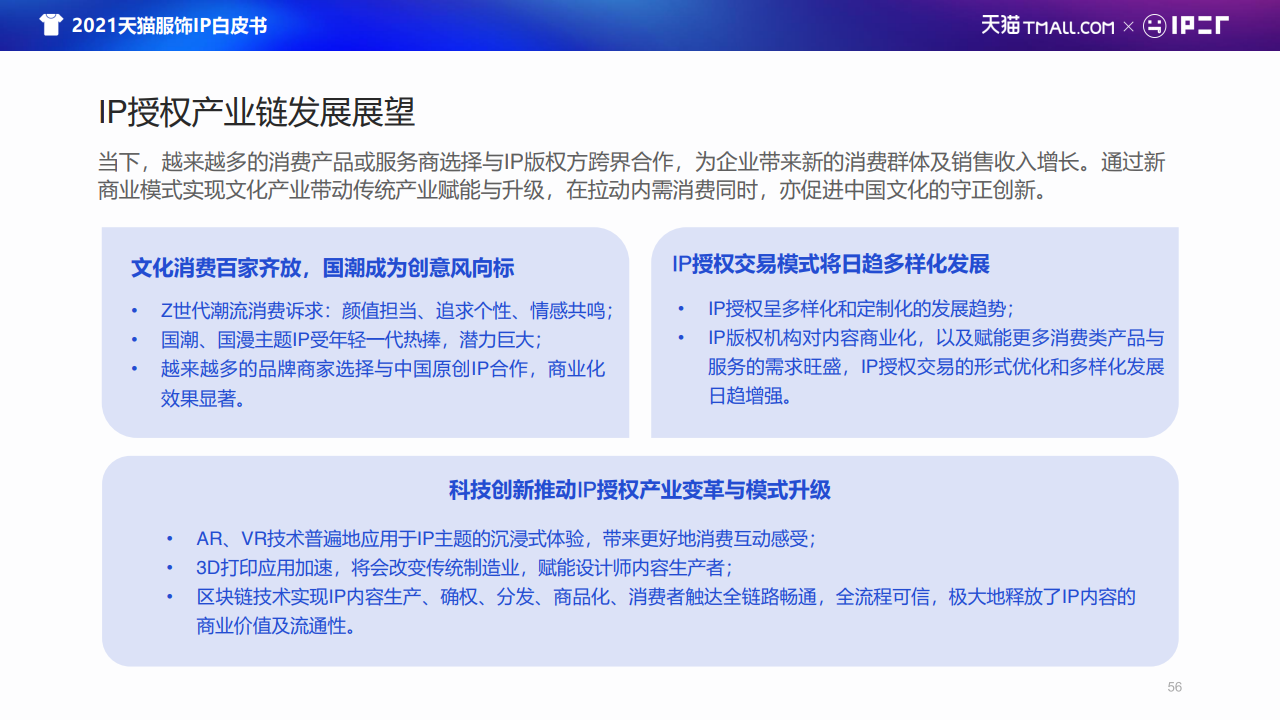Click the slide title IP授权产业链发展展望
The width and height of the screenshot is (1280, 720).
pos(257,112)
